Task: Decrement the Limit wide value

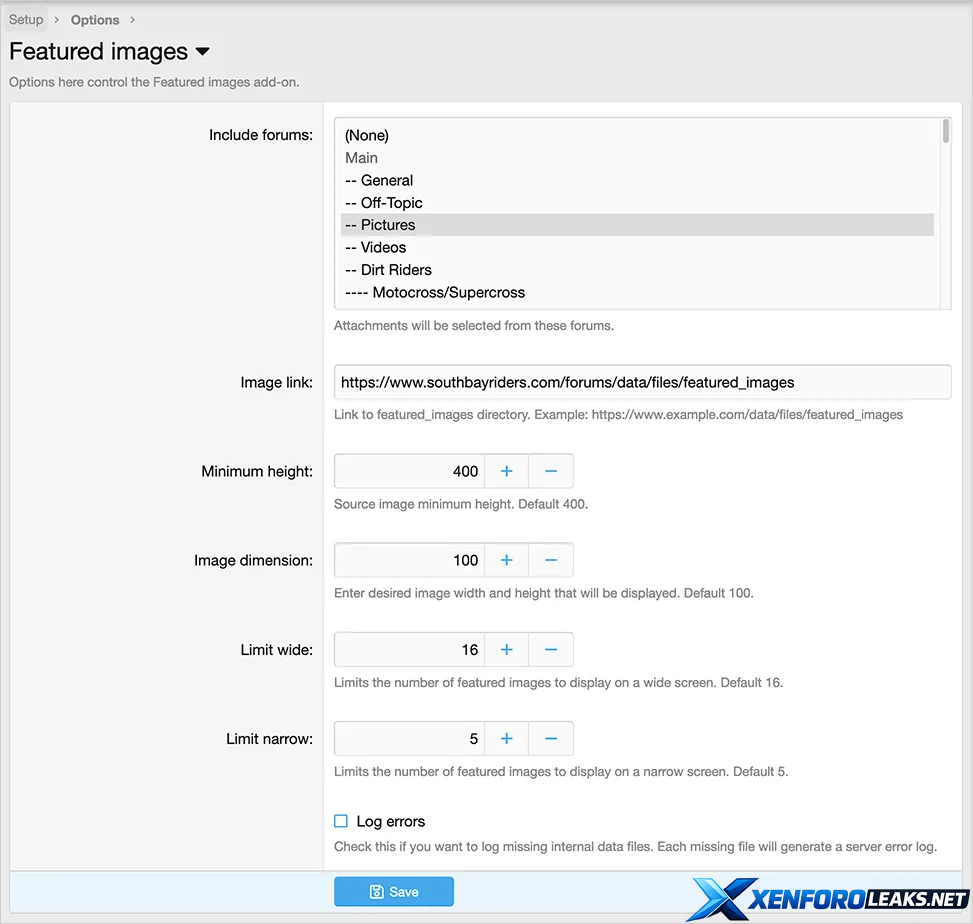Action: coord(551,650)
